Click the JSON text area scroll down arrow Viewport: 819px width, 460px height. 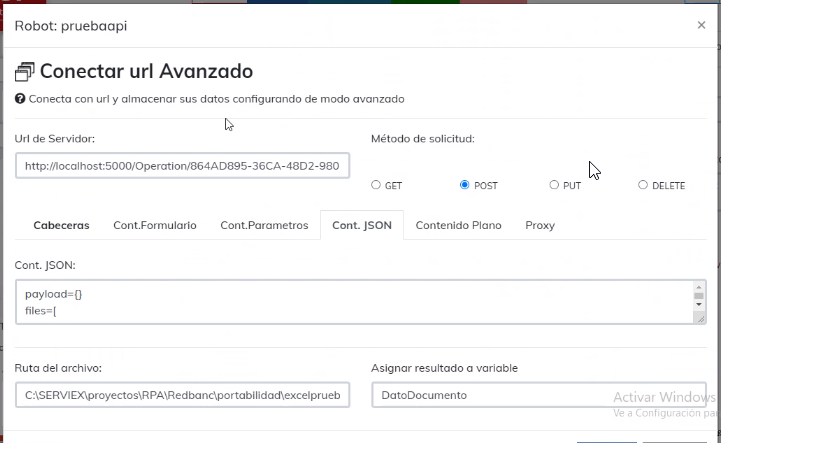pyautogui.click(x=699, y=304)
